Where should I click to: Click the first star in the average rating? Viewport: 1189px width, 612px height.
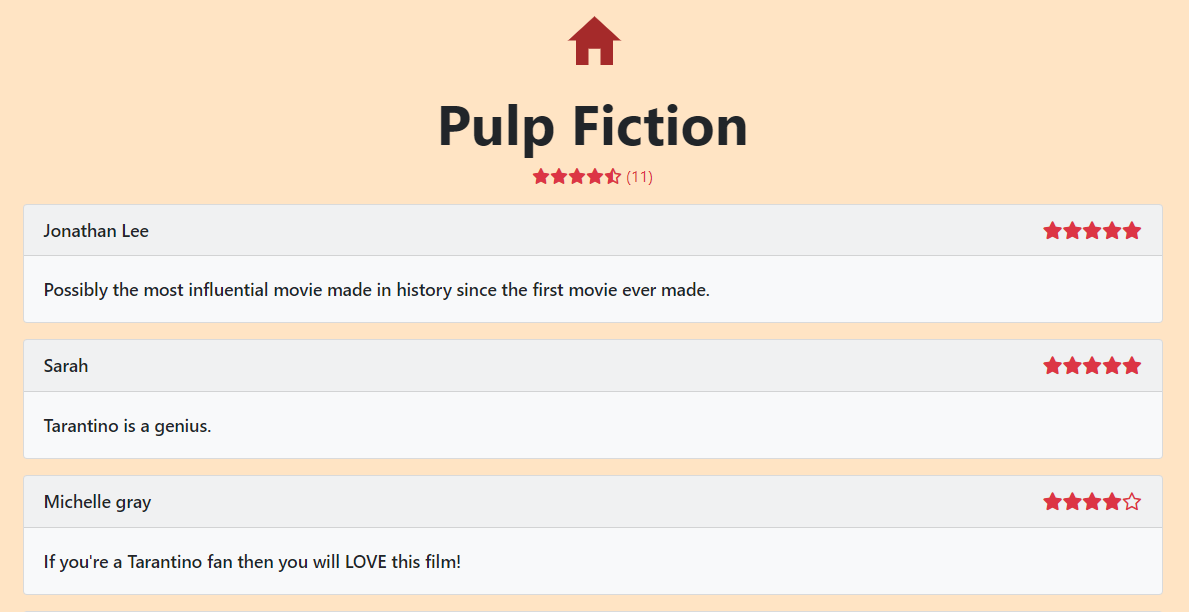coord(540,175)
